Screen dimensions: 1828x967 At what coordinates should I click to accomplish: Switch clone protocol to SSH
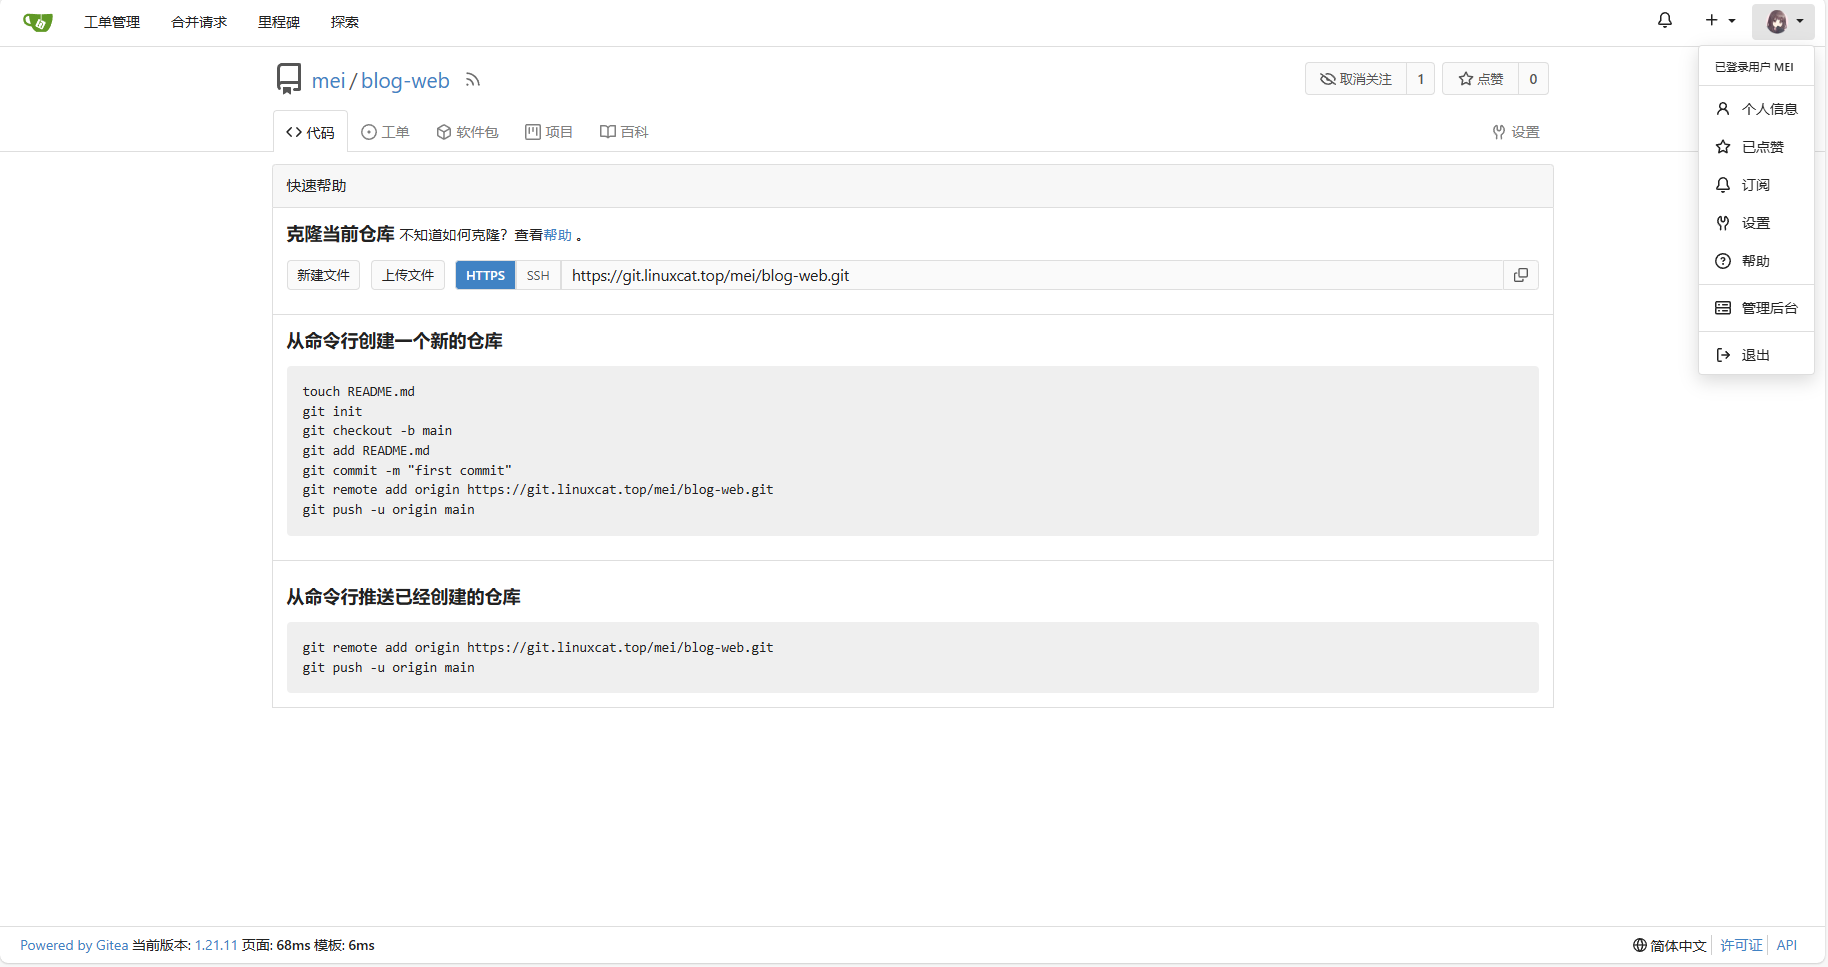pyautogui.click(x=538, y=276)
